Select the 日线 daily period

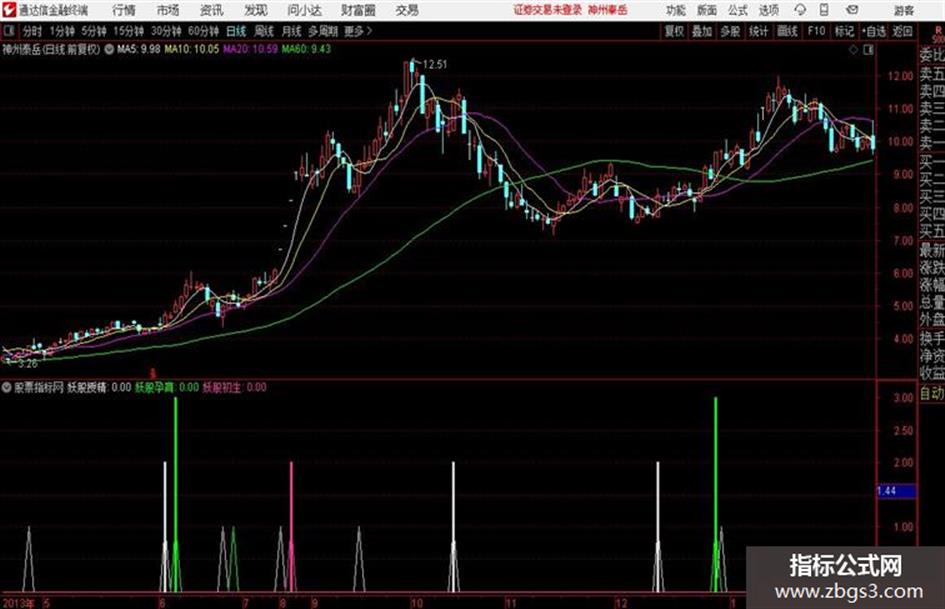tap(236, 31)
